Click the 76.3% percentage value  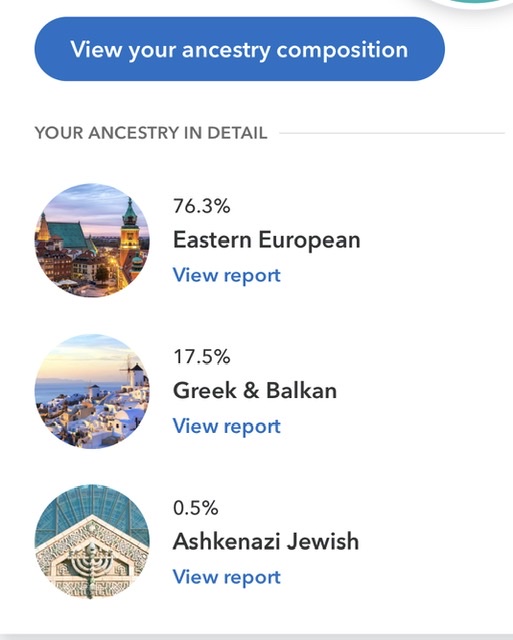click(x=202, y=206)
